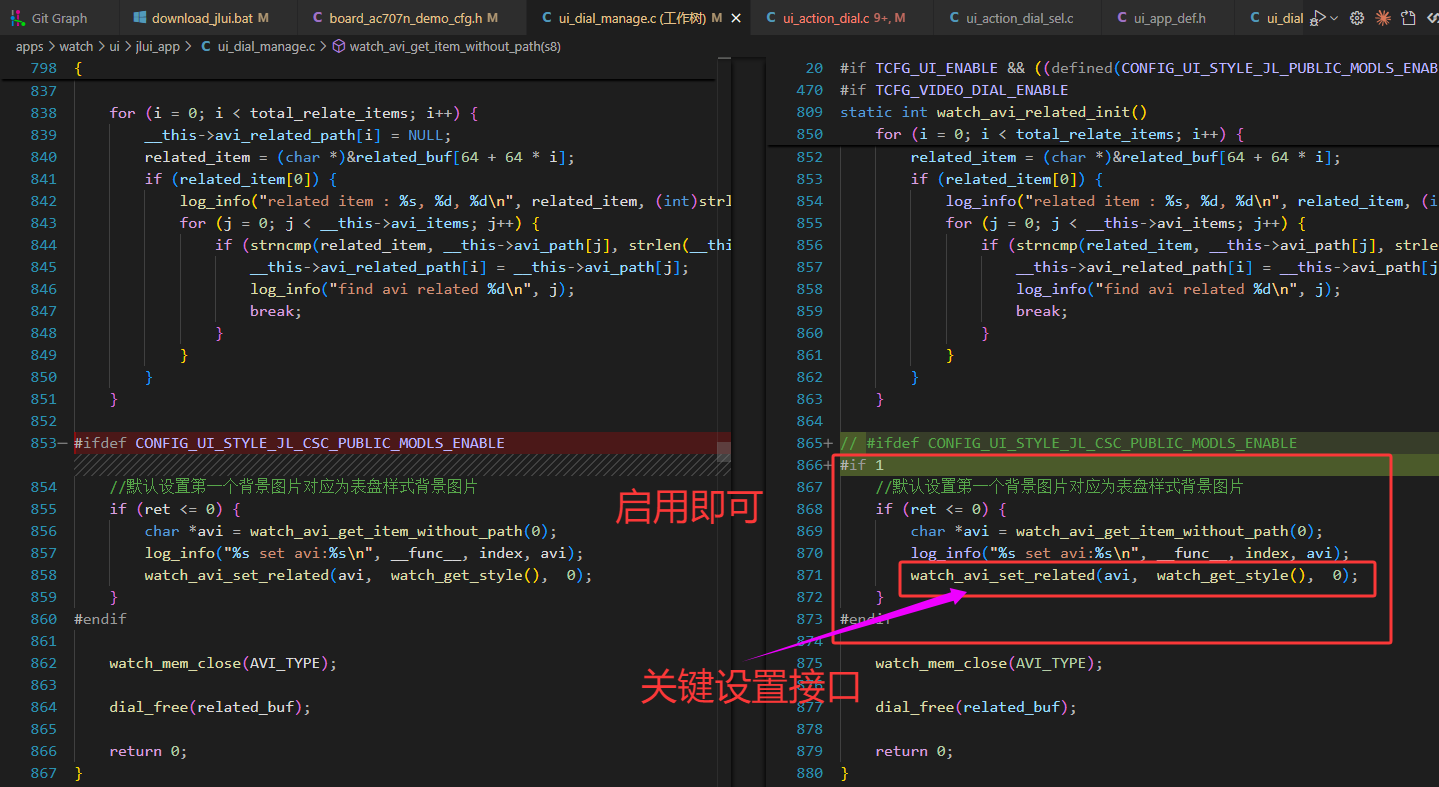Click the Run and Debug play icon
1439x787 pixels.
pyautogui.click(x=1318, y=18)
